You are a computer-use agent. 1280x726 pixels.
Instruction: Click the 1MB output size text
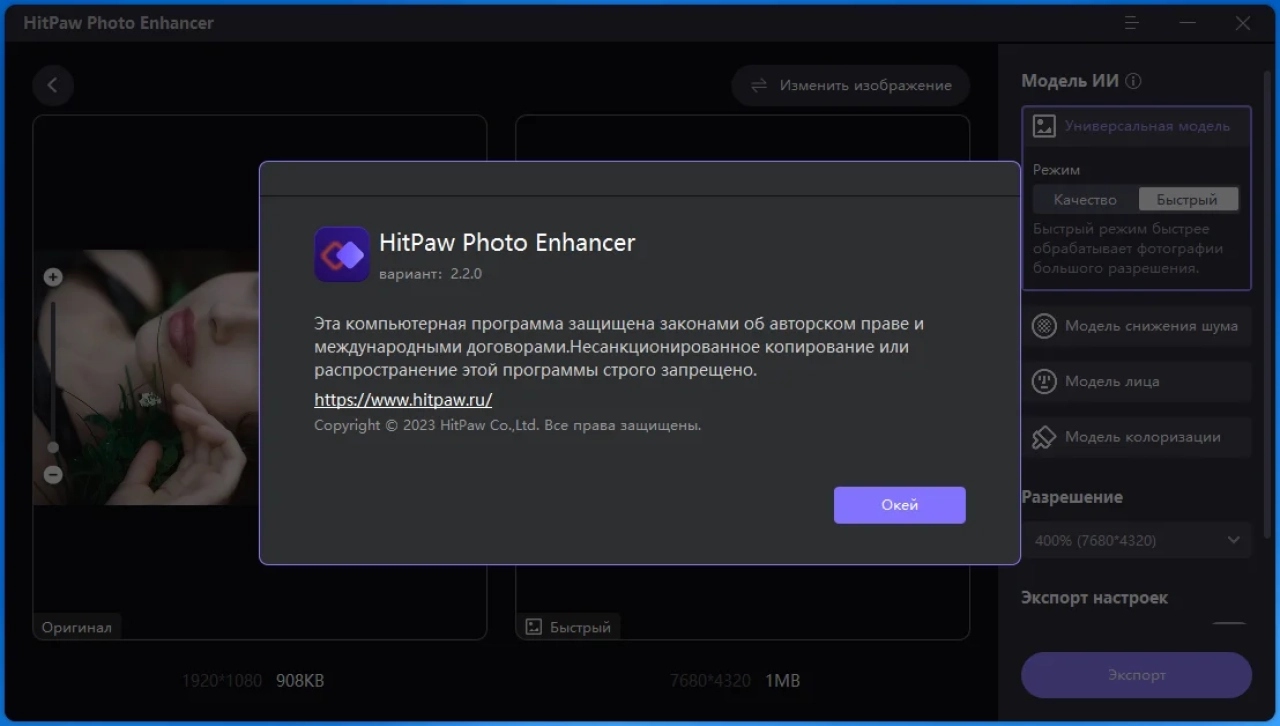783,681
